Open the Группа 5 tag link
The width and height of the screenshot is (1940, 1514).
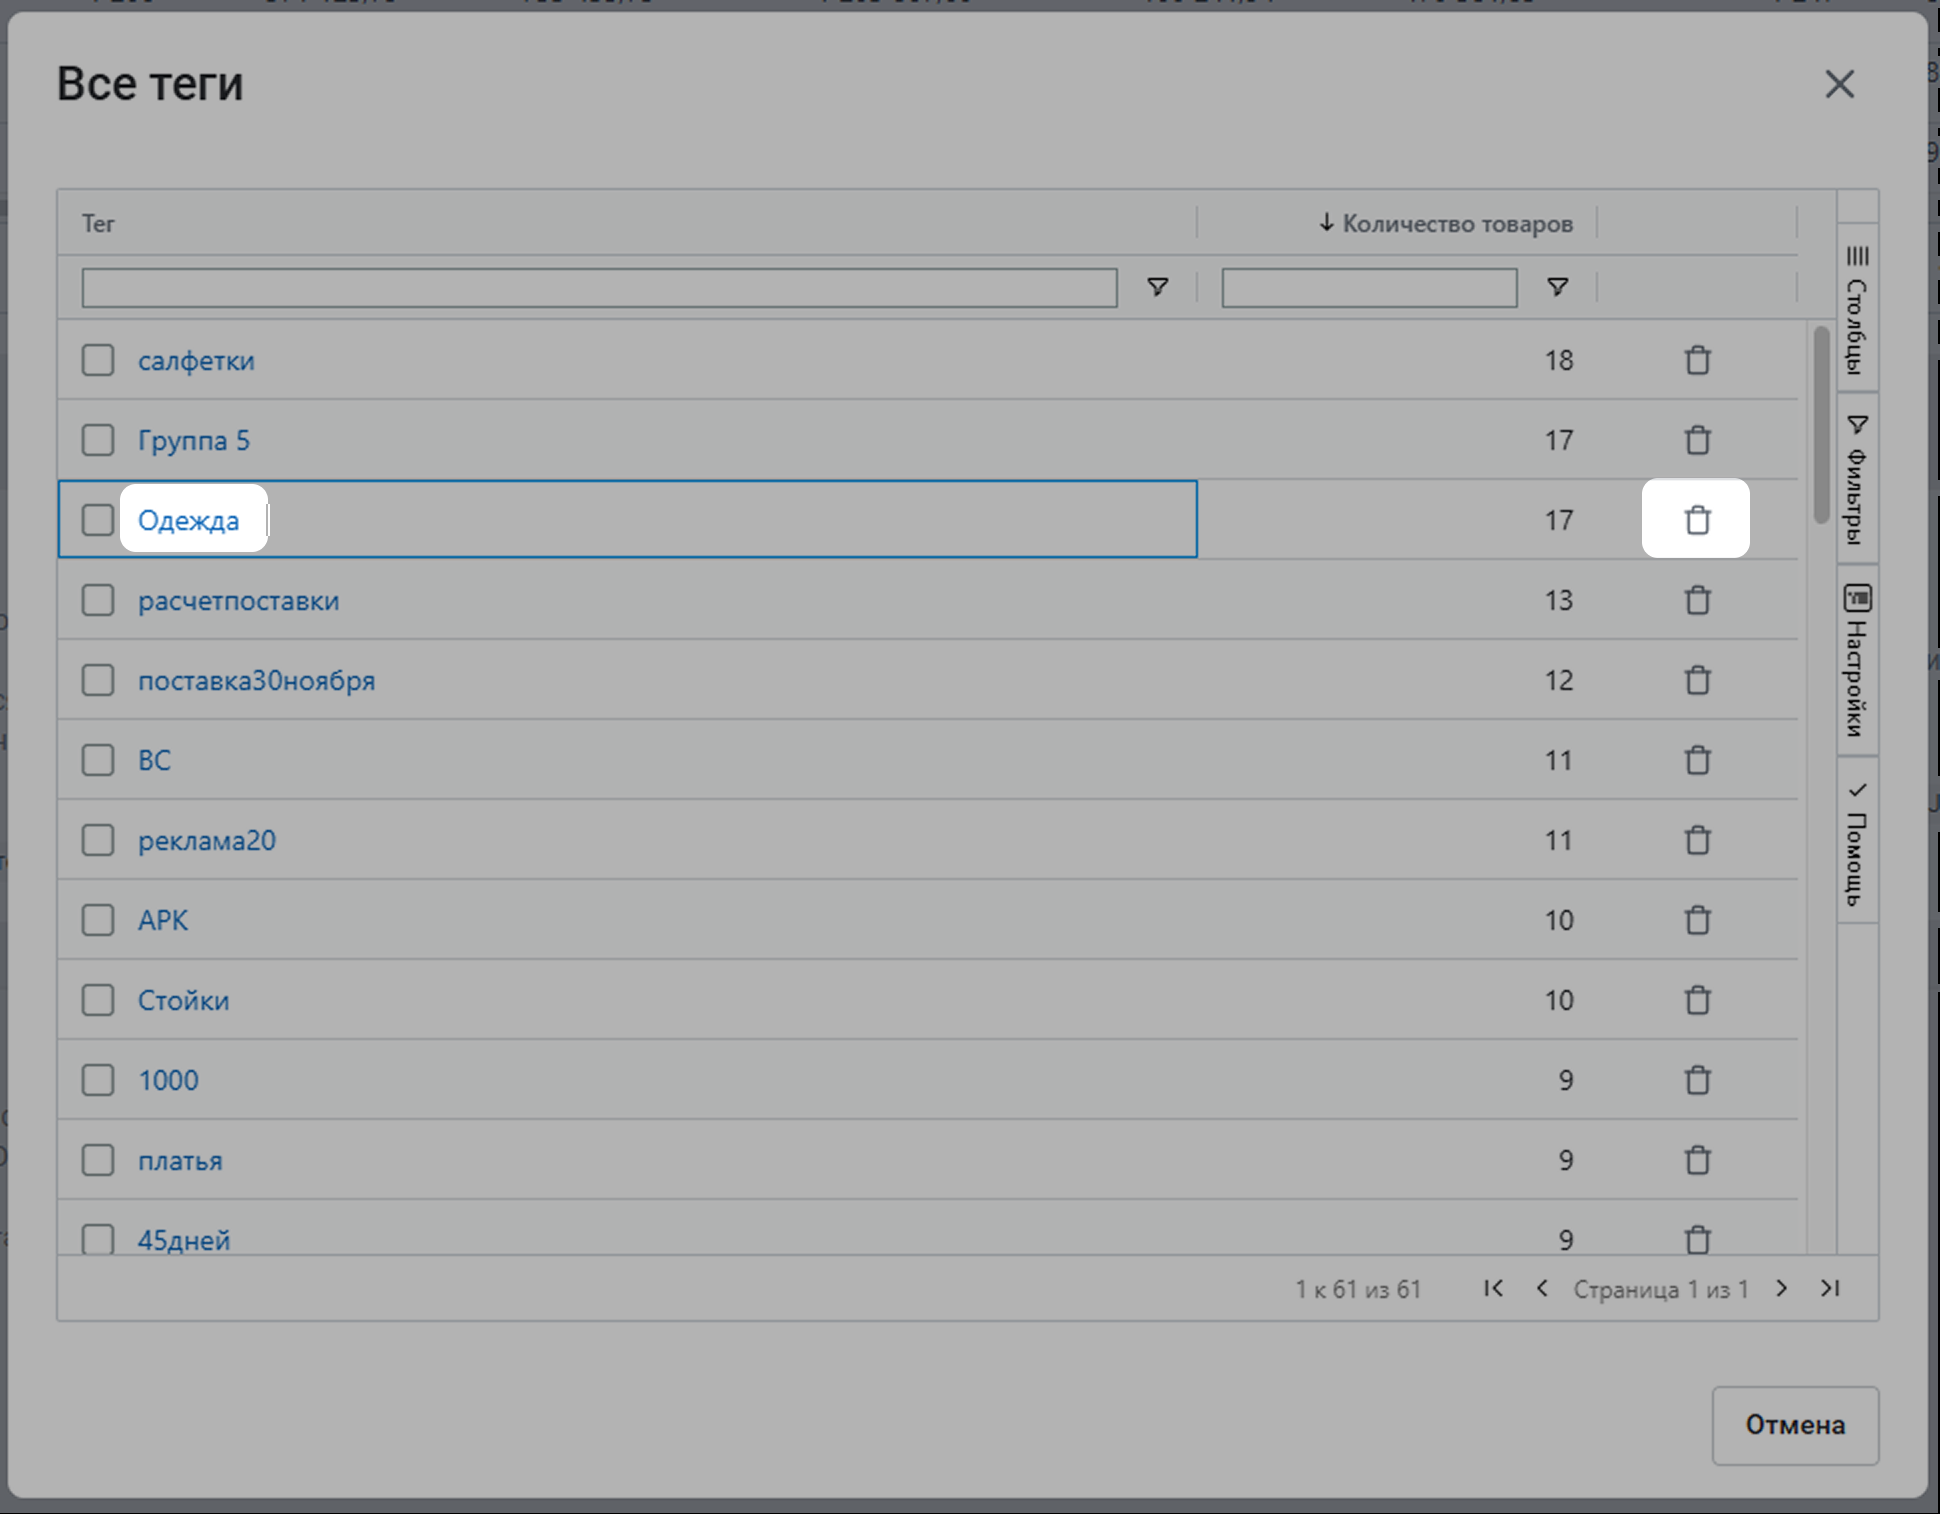[194, 441]
